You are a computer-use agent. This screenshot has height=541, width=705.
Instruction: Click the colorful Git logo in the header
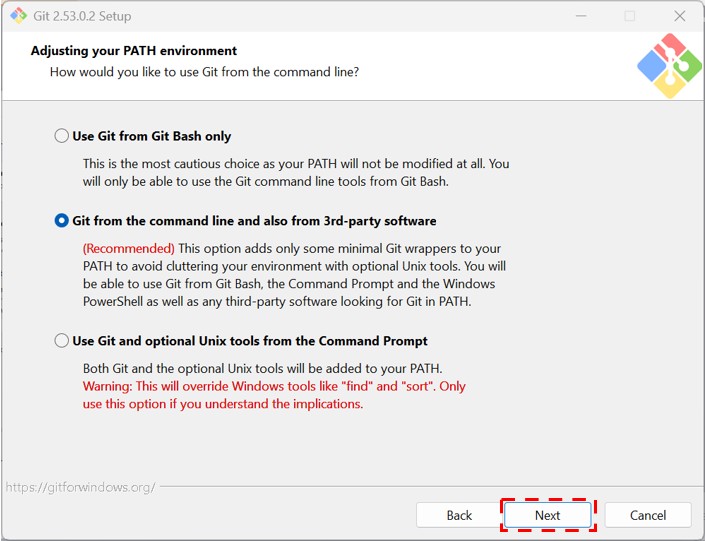(x=668, y=66)
